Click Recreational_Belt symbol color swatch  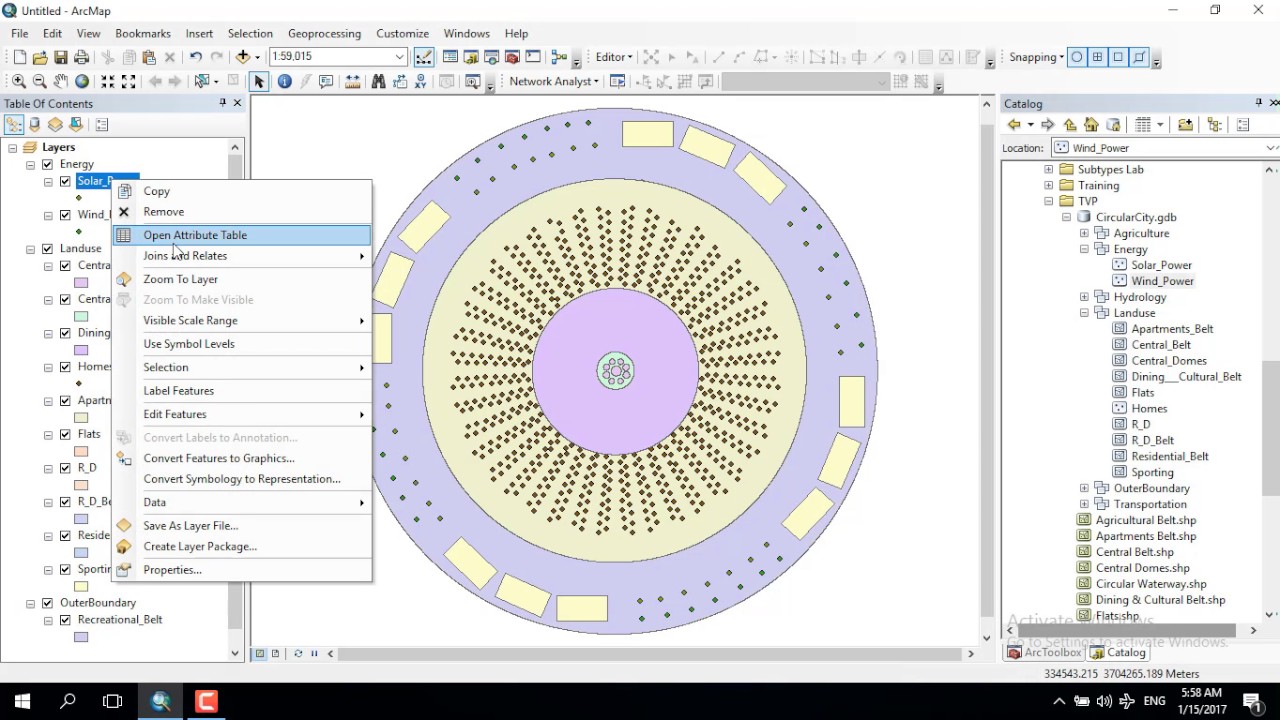81,637
